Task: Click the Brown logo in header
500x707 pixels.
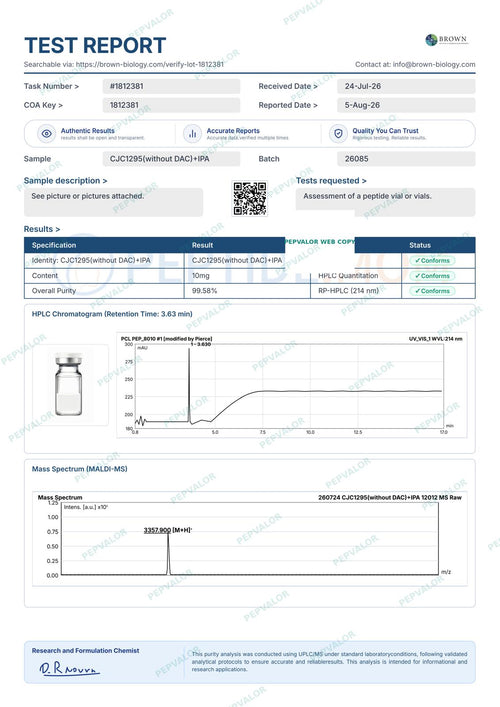Action: click(x=446, y=40)
